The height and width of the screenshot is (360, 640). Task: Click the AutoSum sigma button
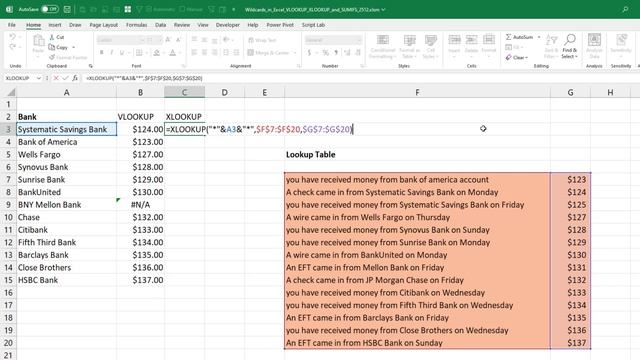[519, 37]
